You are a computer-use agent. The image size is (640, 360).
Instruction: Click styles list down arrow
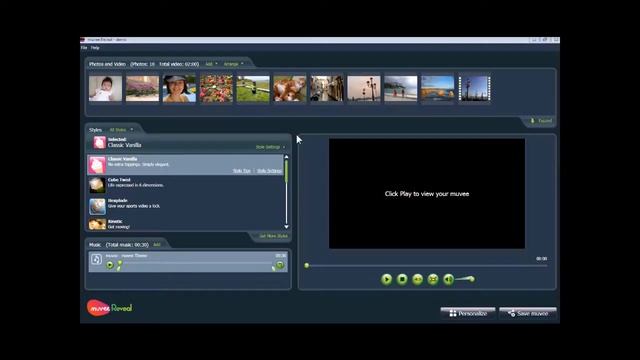(x=286, y=227)
